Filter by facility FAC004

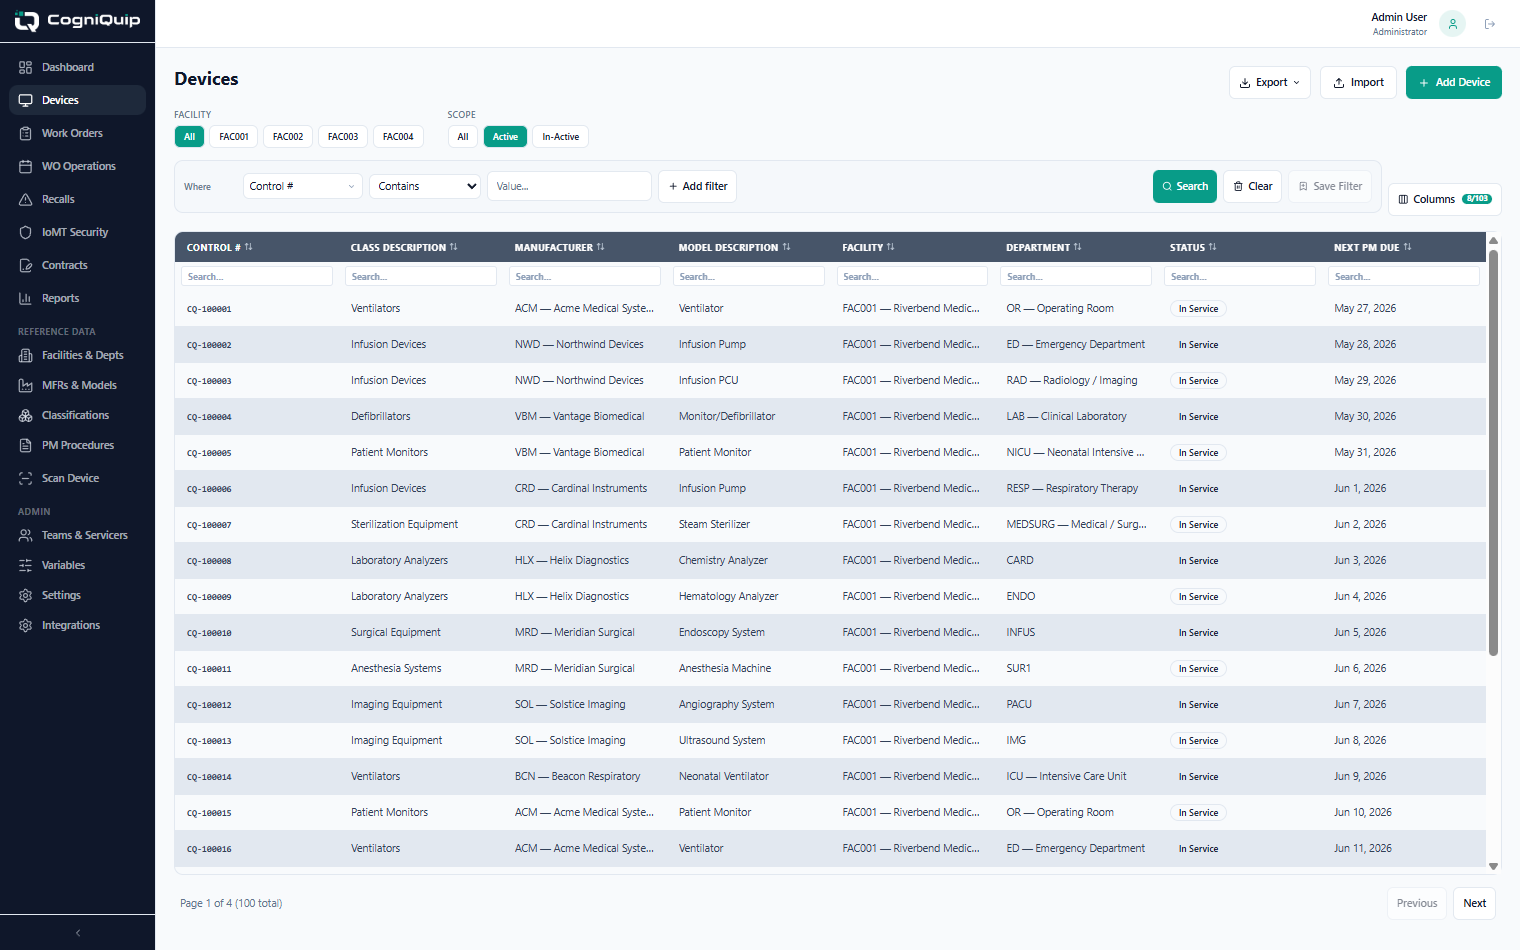(x=398, y=137)
